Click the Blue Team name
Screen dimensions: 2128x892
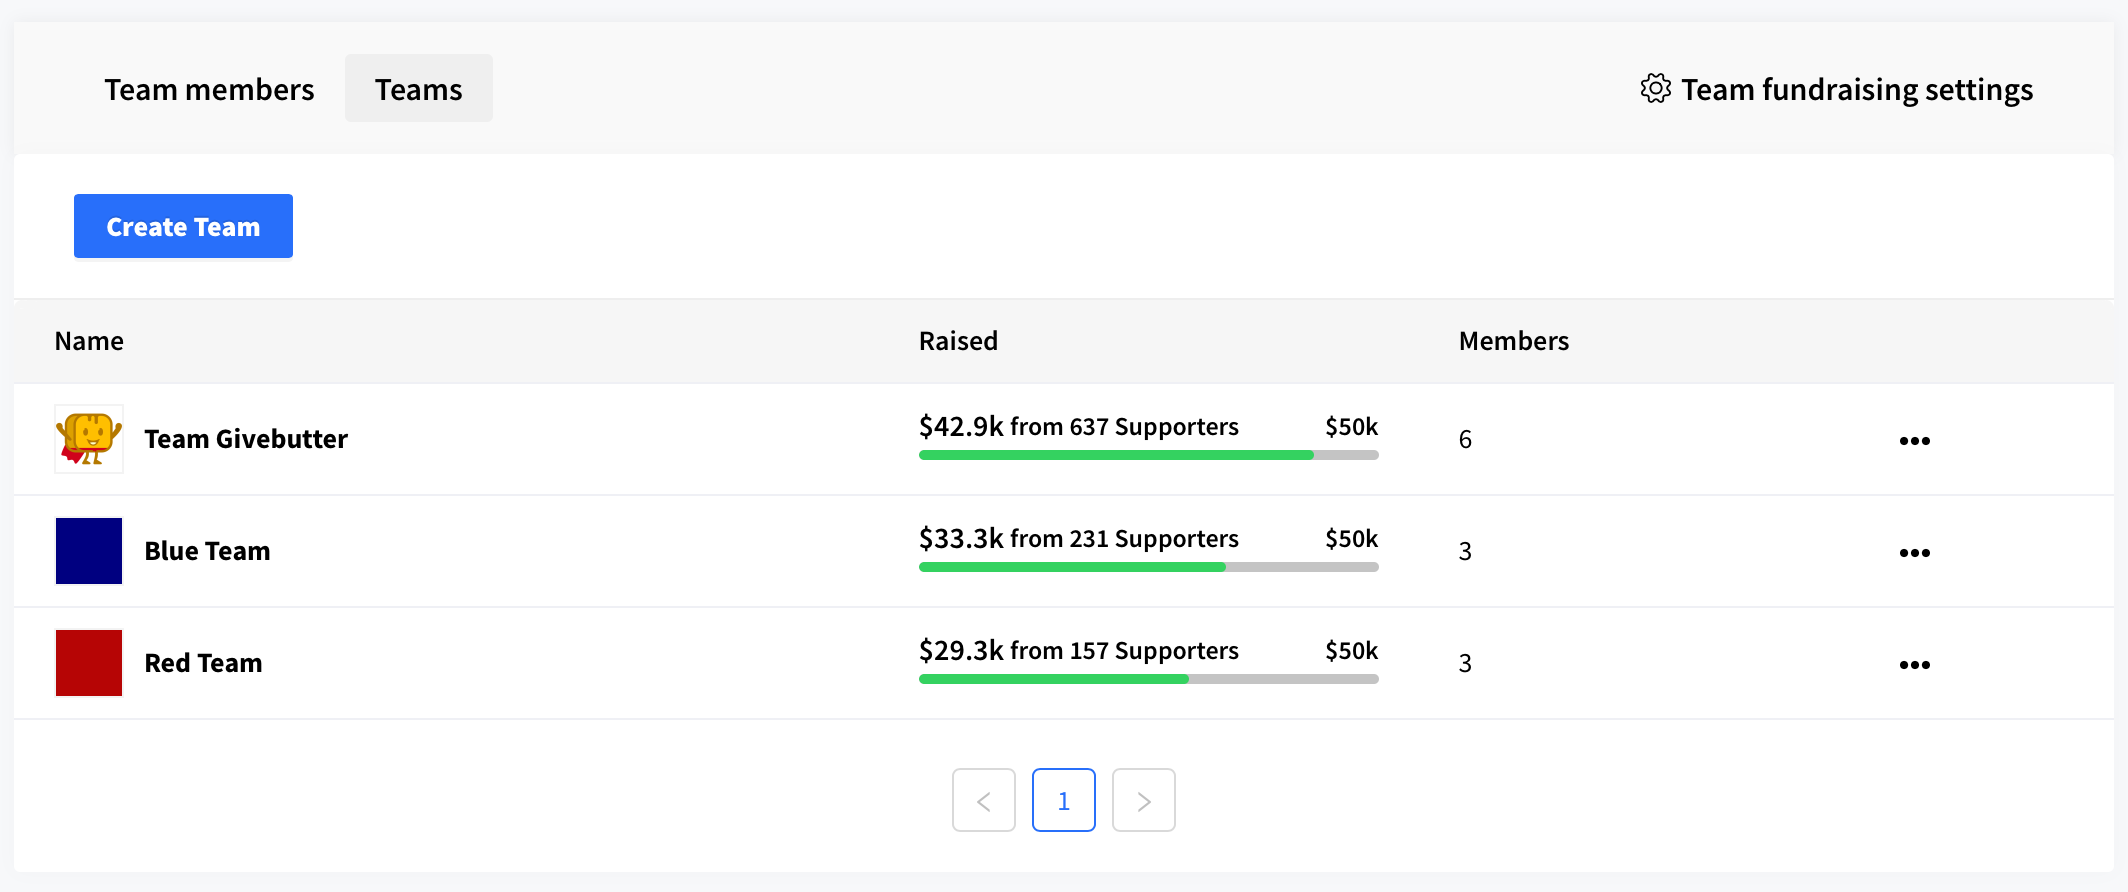coord(207,551)
